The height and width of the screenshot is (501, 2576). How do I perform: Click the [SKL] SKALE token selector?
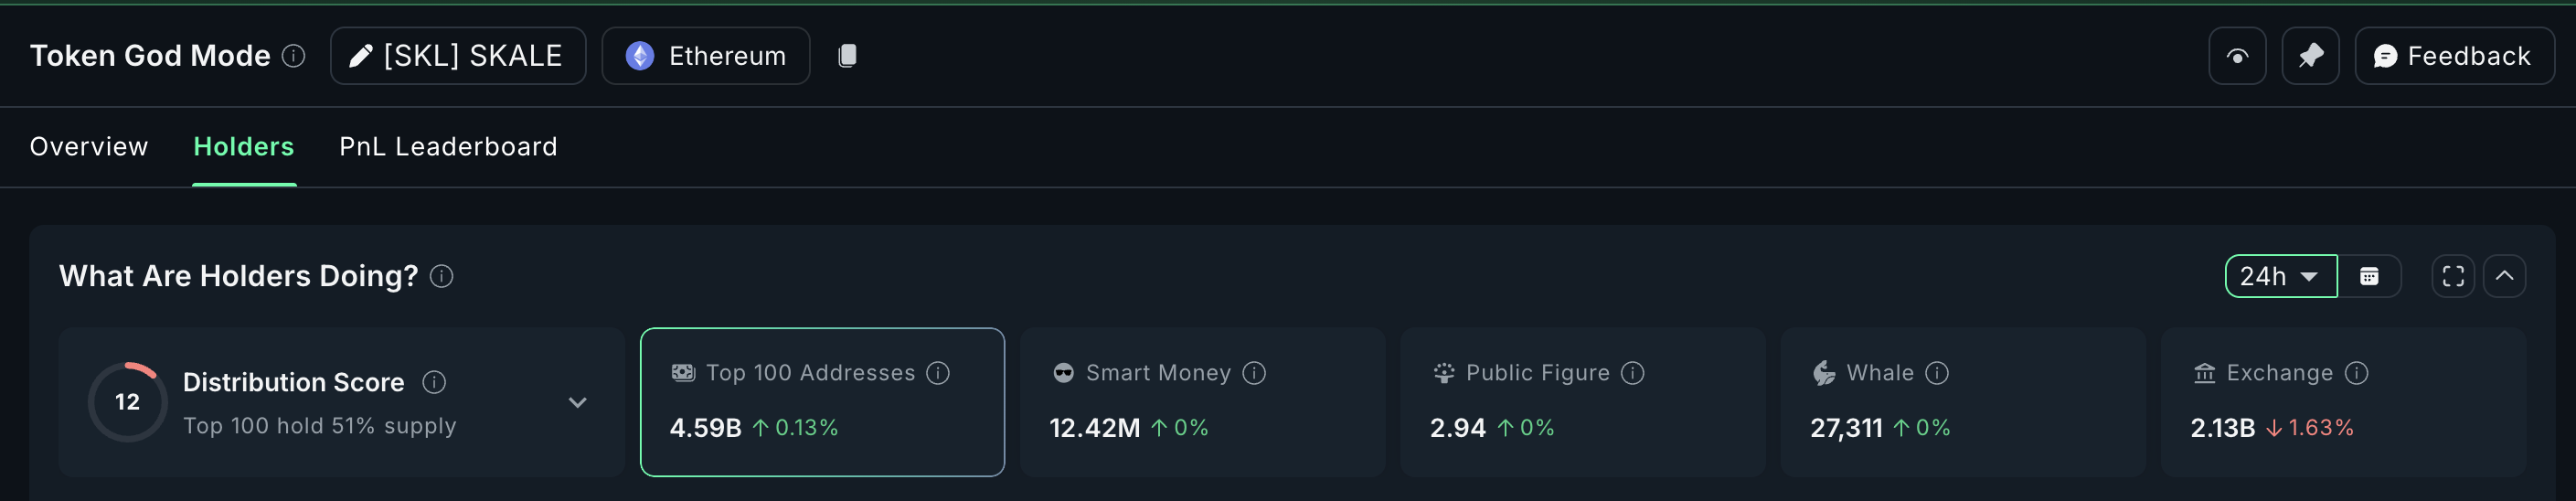[458, 56]
